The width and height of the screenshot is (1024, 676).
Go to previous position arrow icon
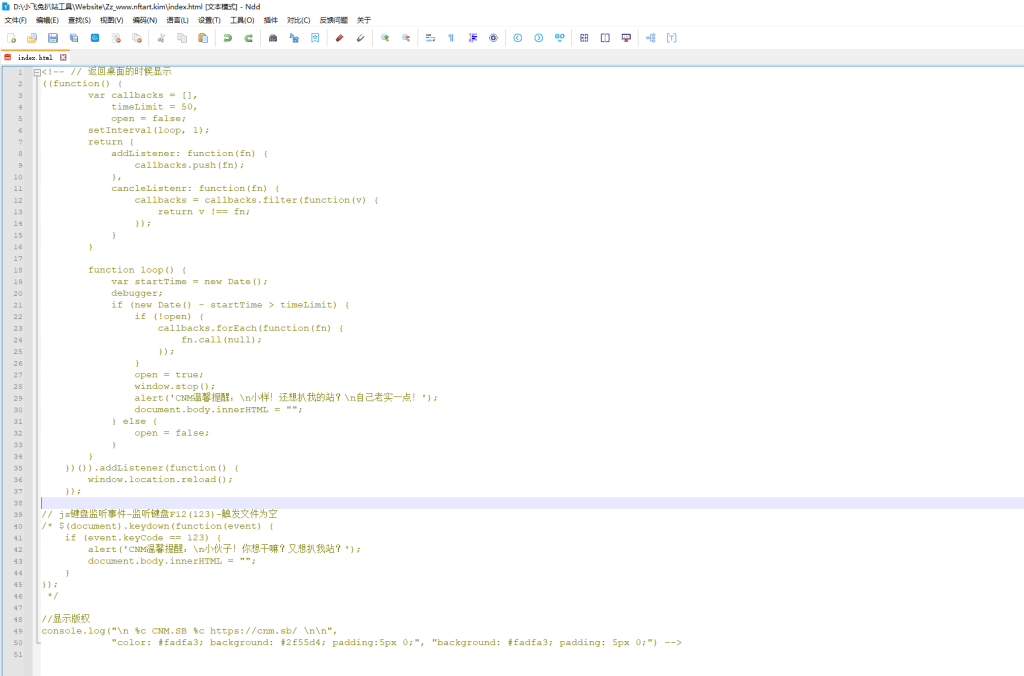(517, 38)
